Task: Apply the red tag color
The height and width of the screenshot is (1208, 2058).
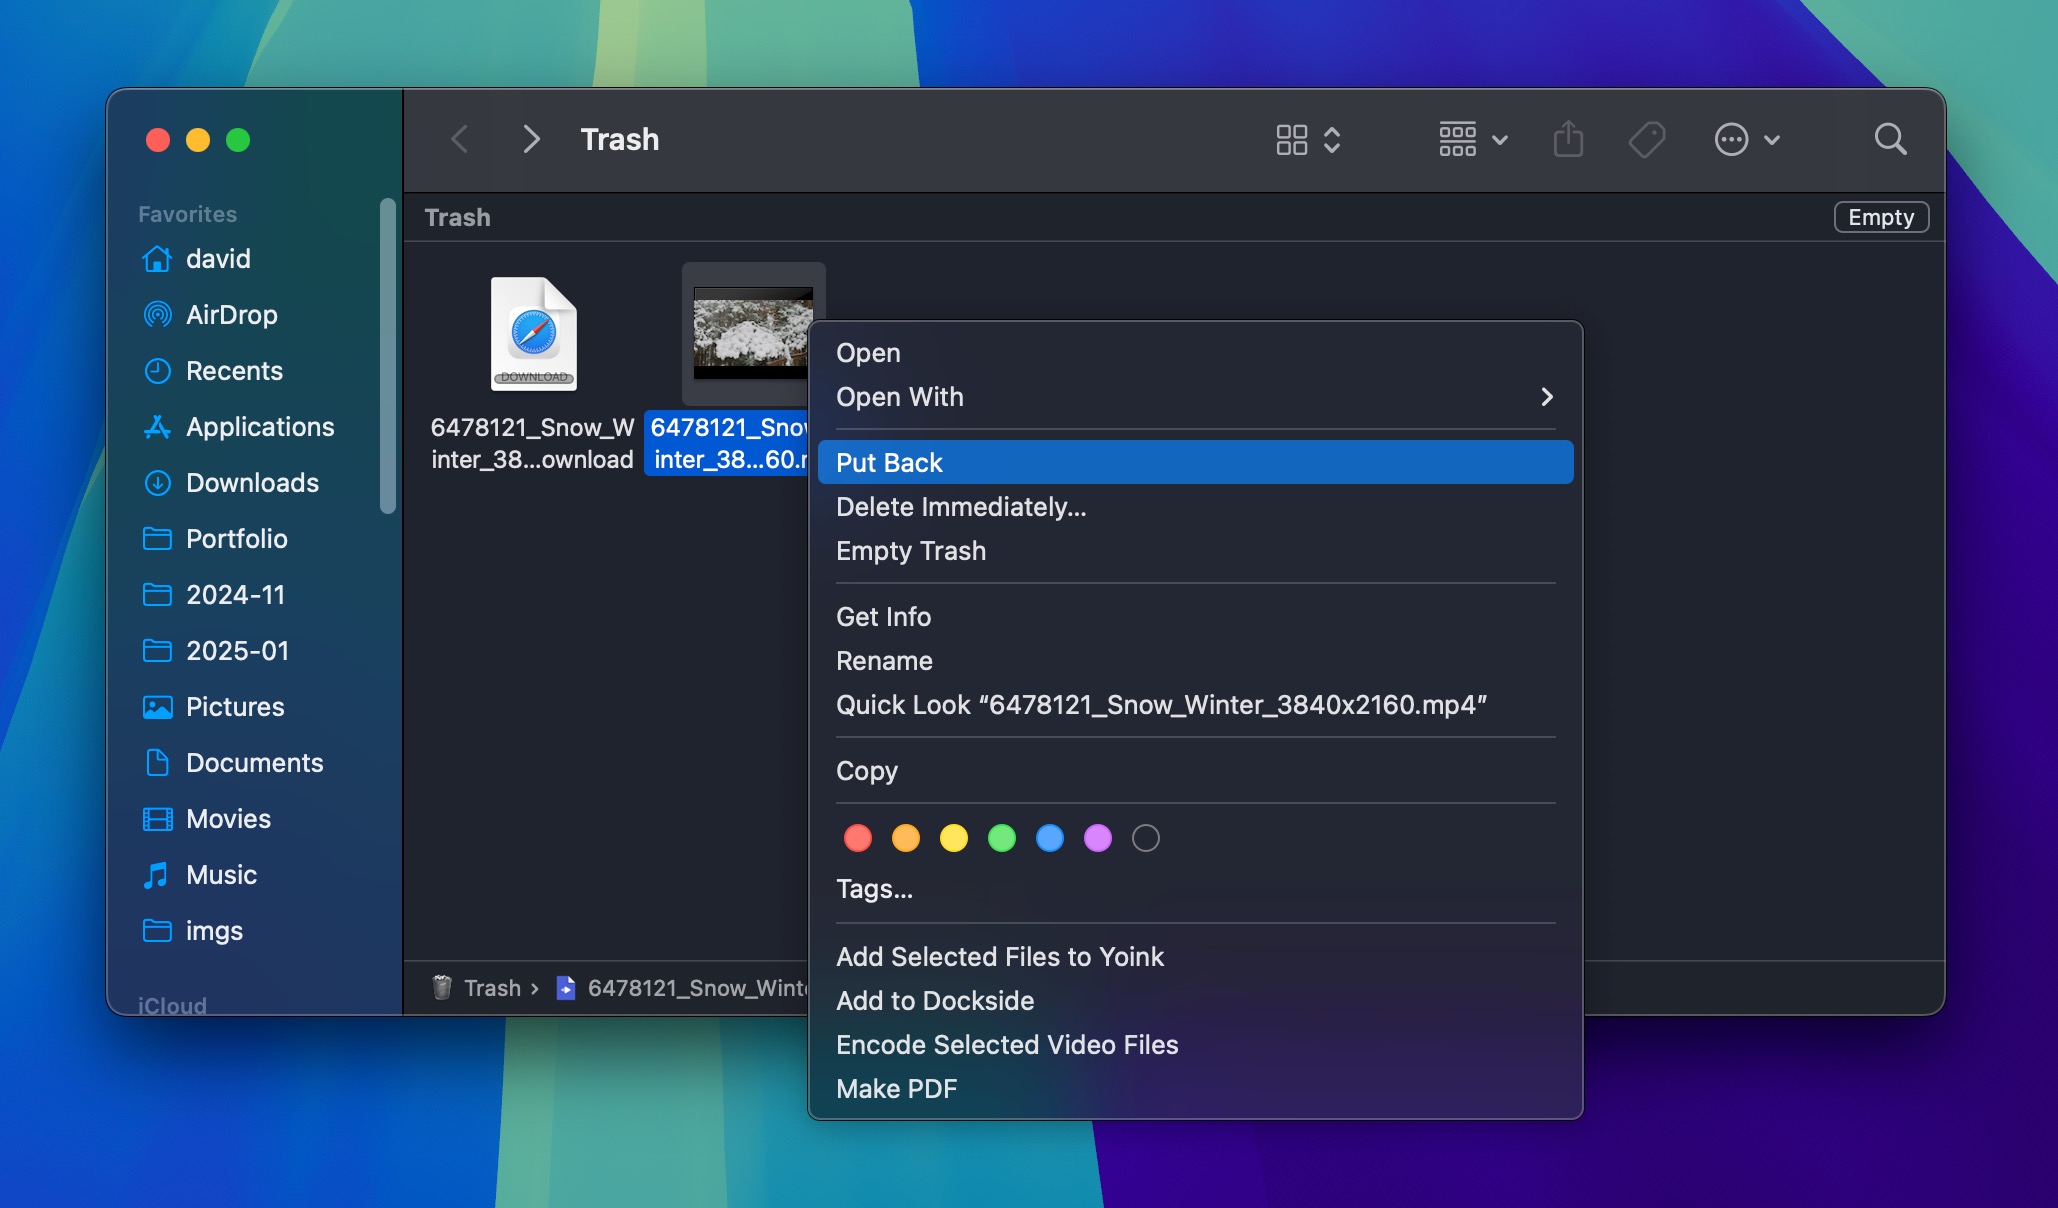Action: coord(858,838)
